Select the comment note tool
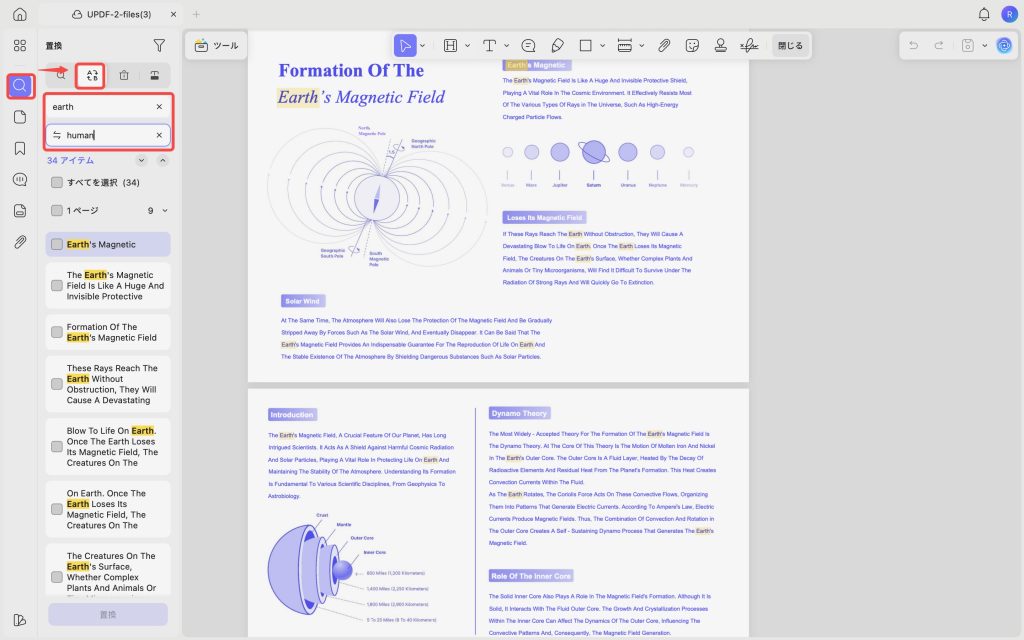This screenshot has width=1024, height=640. click(x=528, y=45)
